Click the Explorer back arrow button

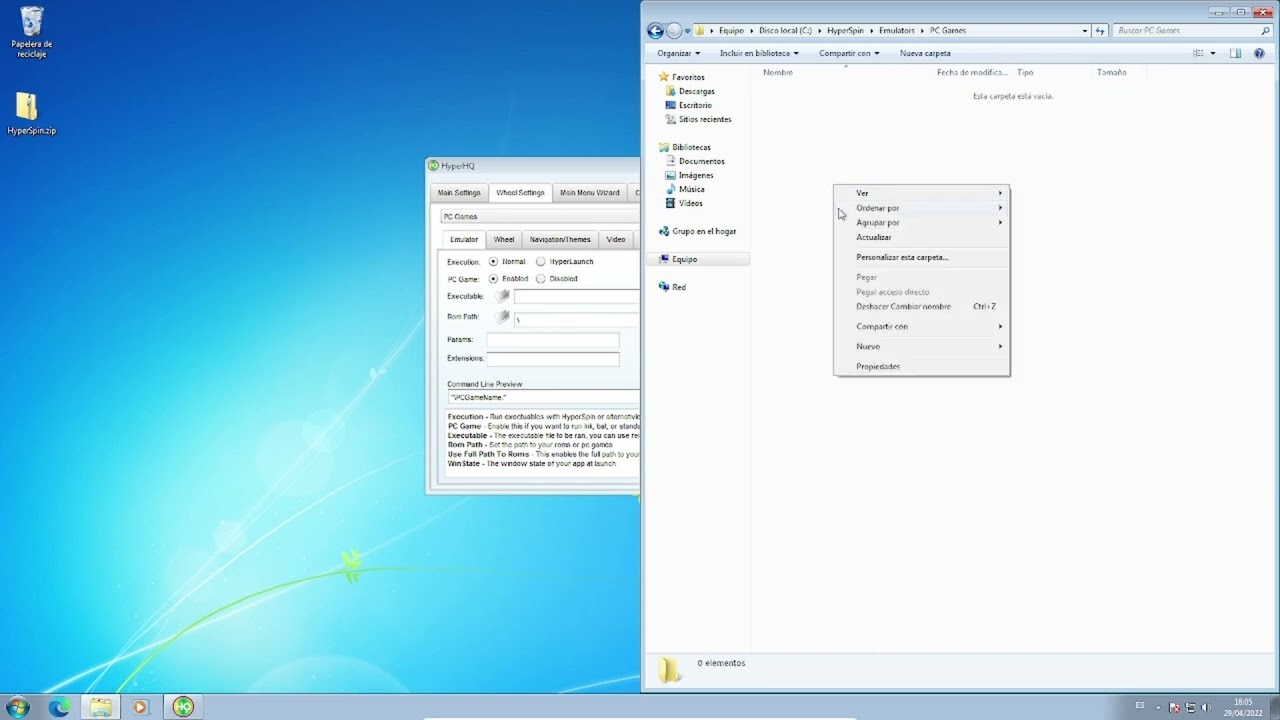(x=655, y=31)
